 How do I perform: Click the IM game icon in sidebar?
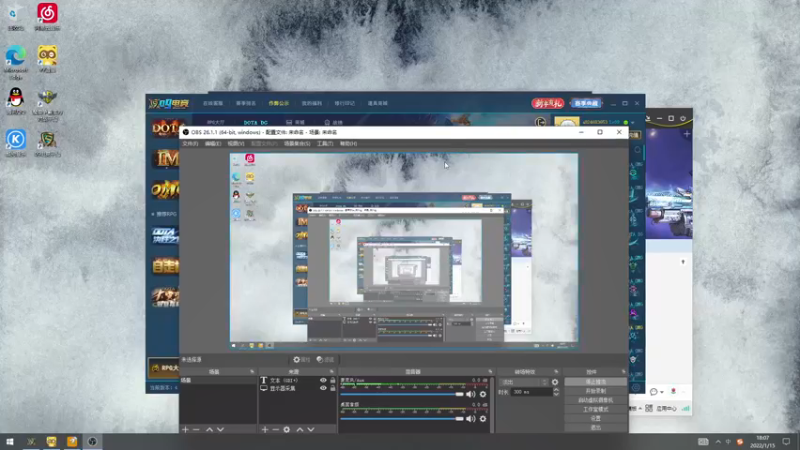coord(165,159)
